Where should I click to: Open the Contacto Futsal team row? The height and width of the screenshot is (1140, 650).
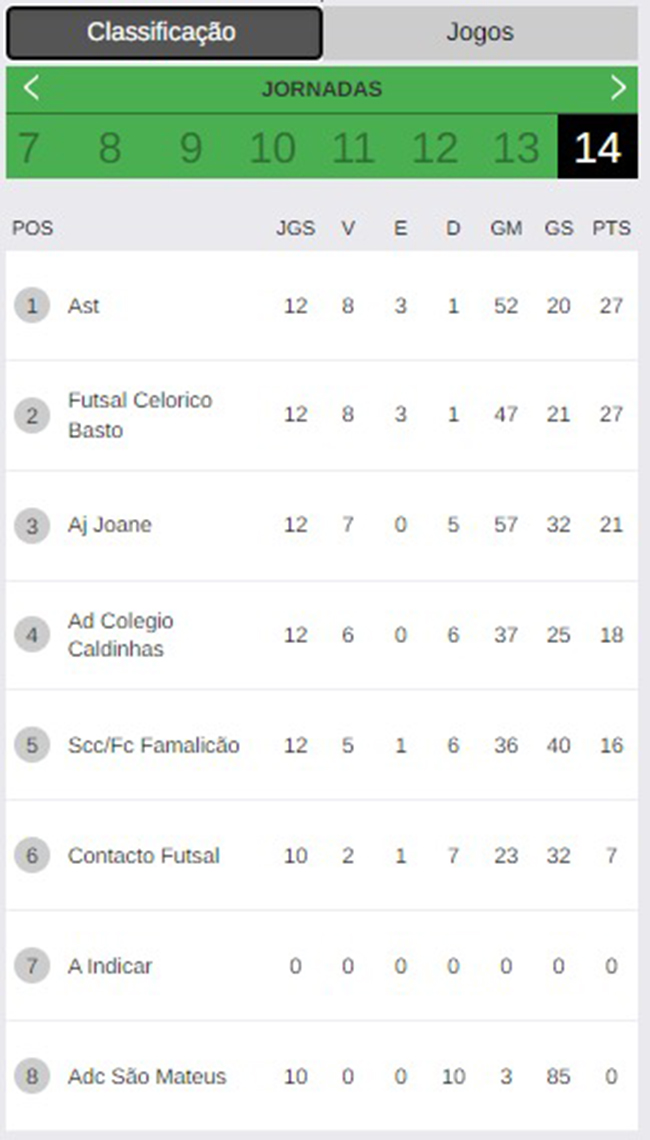click(322, 856)
